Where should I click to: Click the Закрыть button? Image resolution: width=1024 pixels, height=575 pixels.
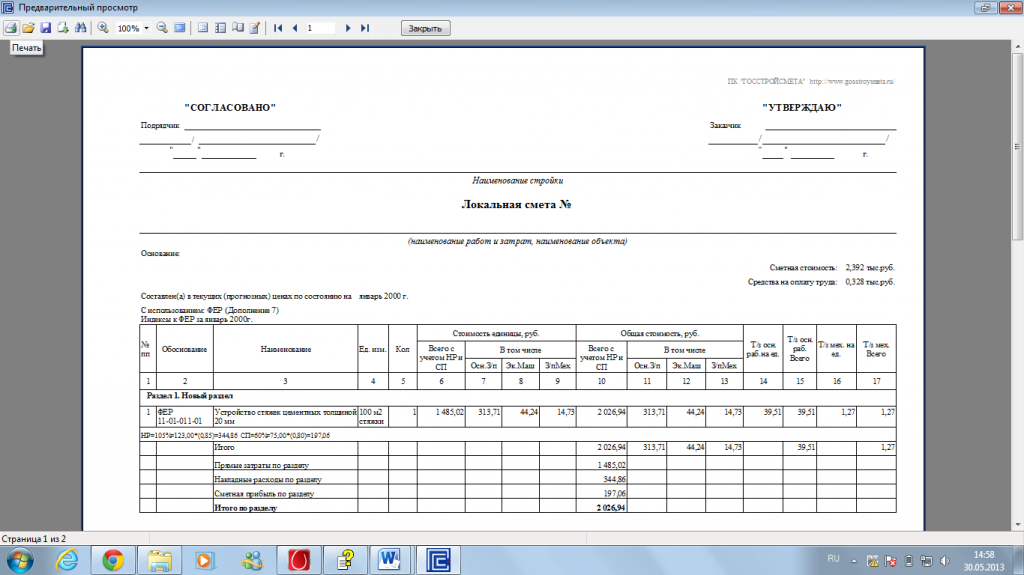coord(425,28)
